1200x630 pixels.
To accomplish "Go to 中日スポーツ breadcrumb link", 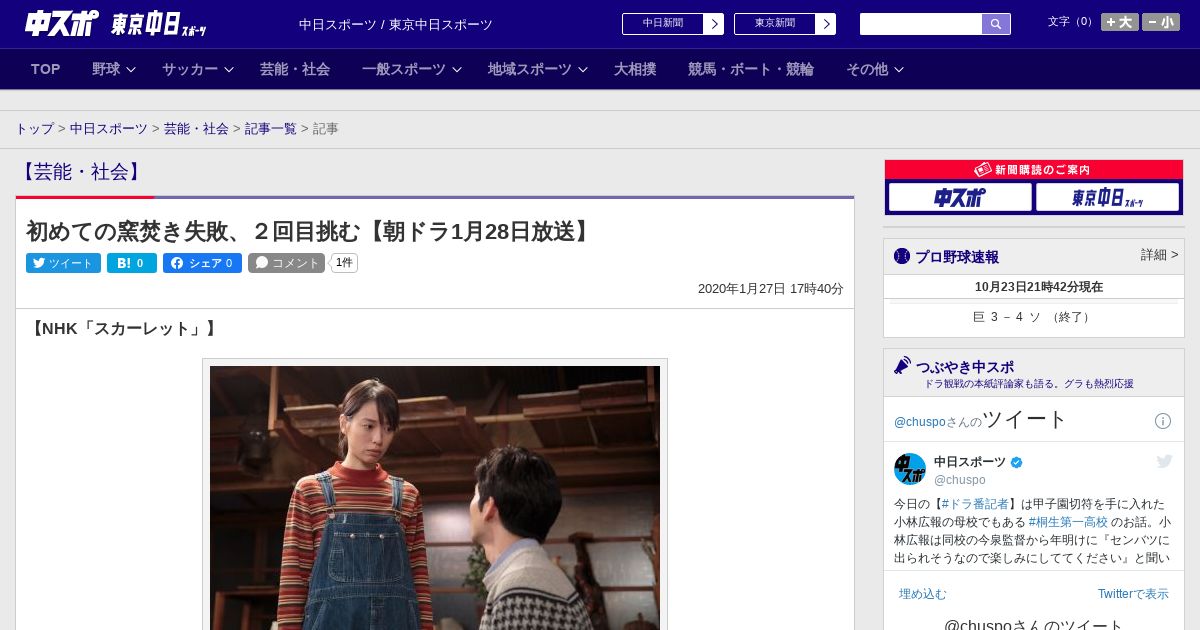I will [109, 129].
